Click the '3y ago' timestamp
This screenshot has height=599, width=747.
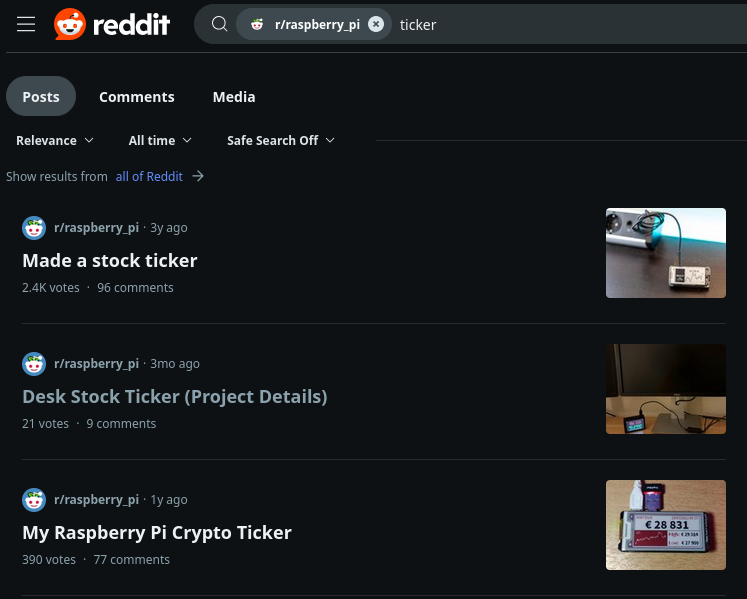click(x=169, y=228)
